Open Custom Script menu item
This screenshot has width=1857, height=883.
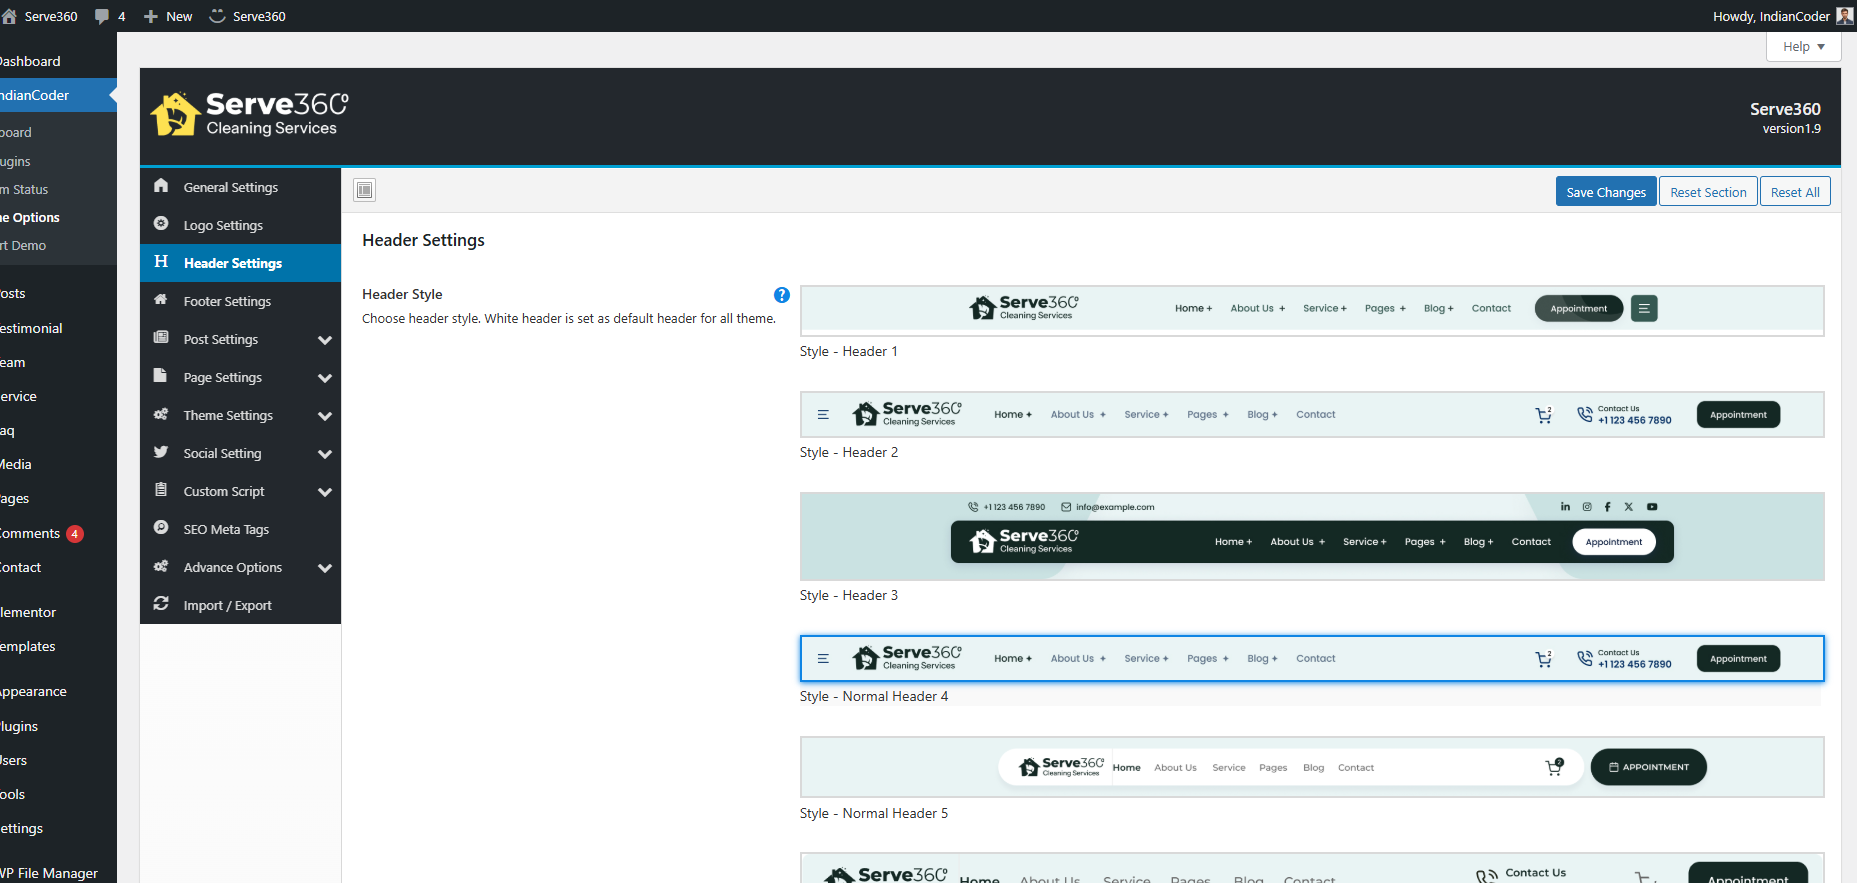point(224,492)
